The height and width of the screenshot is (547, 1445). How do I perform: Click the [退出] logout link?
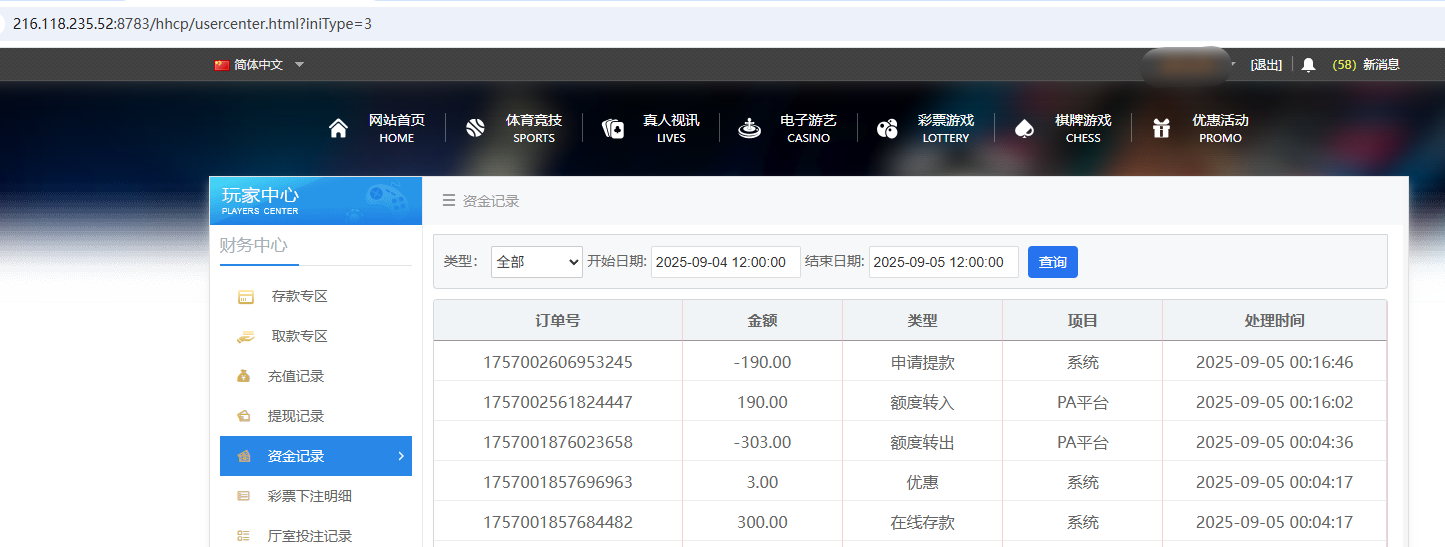[x=1266, y=65]
